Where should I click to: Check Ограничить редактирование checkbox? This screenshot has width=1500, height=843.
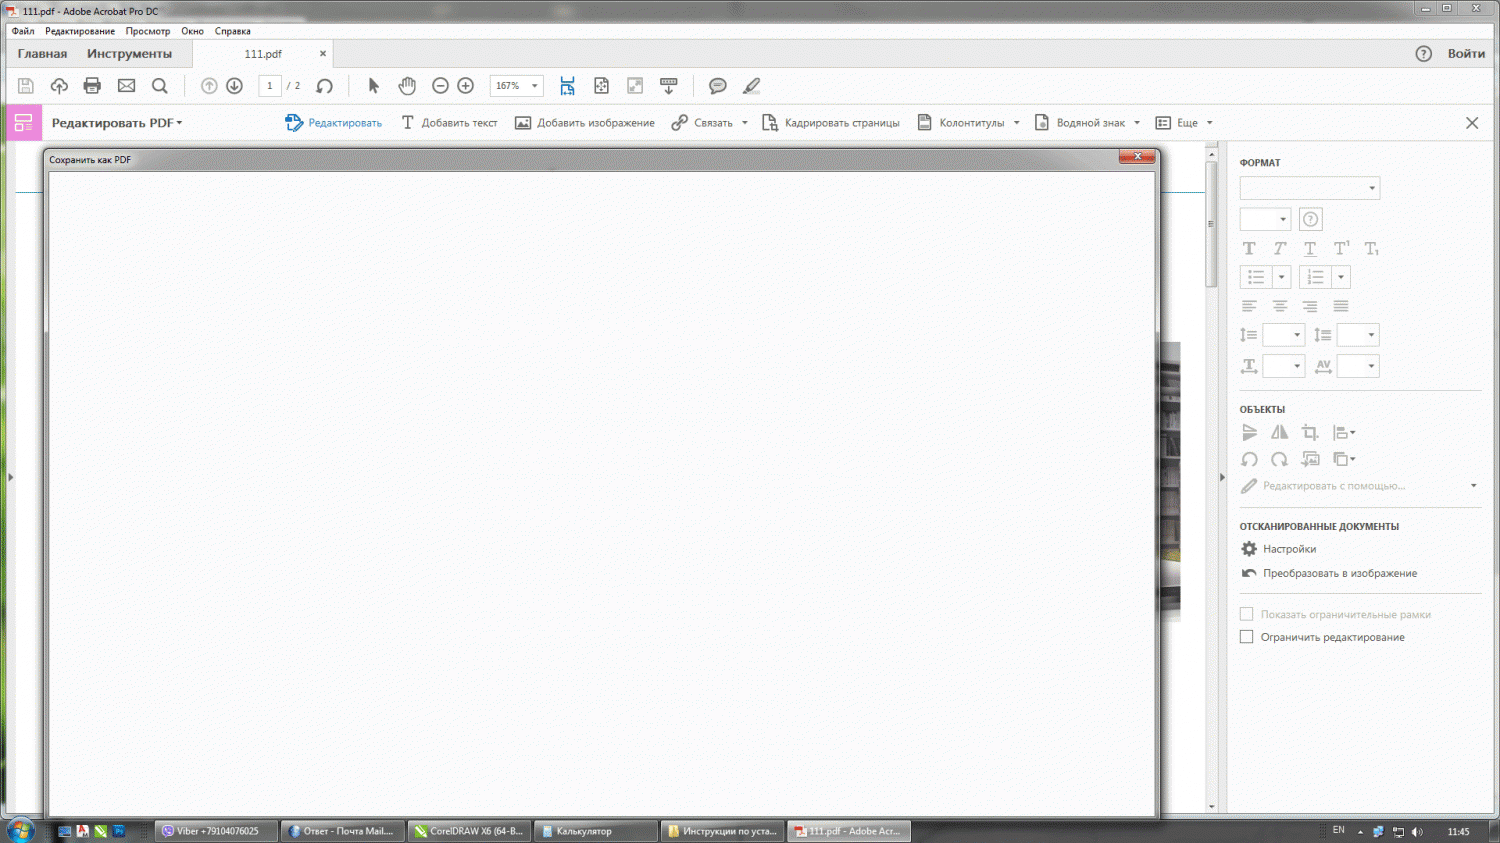click(1246, 637)
